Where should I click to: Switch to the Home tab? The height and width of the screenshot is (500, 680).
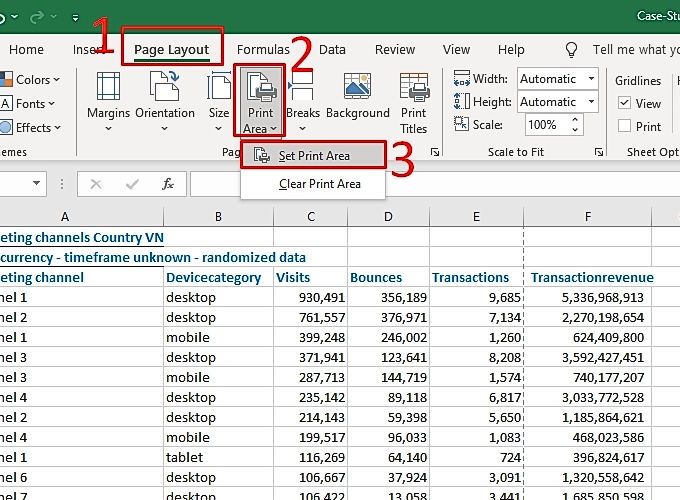(26, 49)
